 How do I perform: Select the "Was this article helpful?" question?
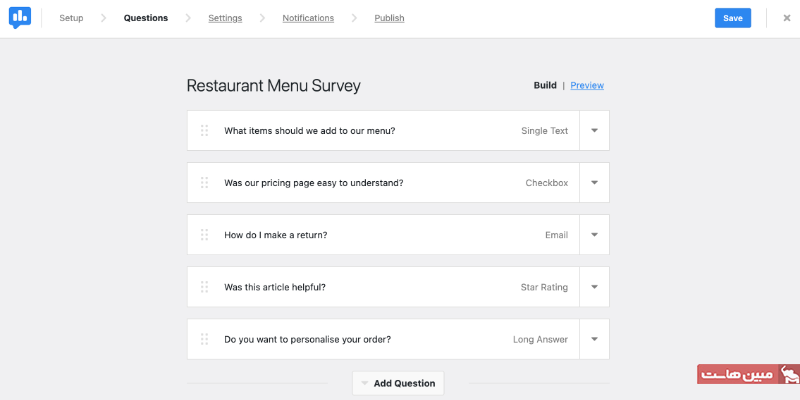[x=275, y=287]
